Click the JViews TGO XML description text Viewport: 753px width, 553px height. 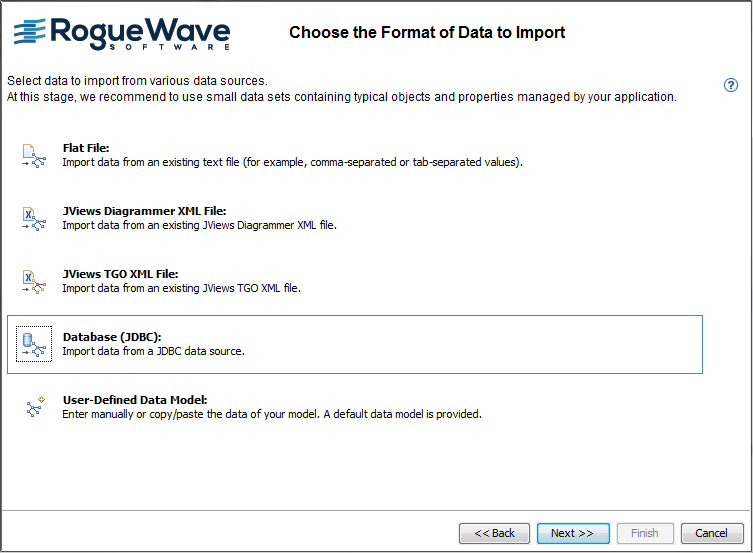(181, 288)
